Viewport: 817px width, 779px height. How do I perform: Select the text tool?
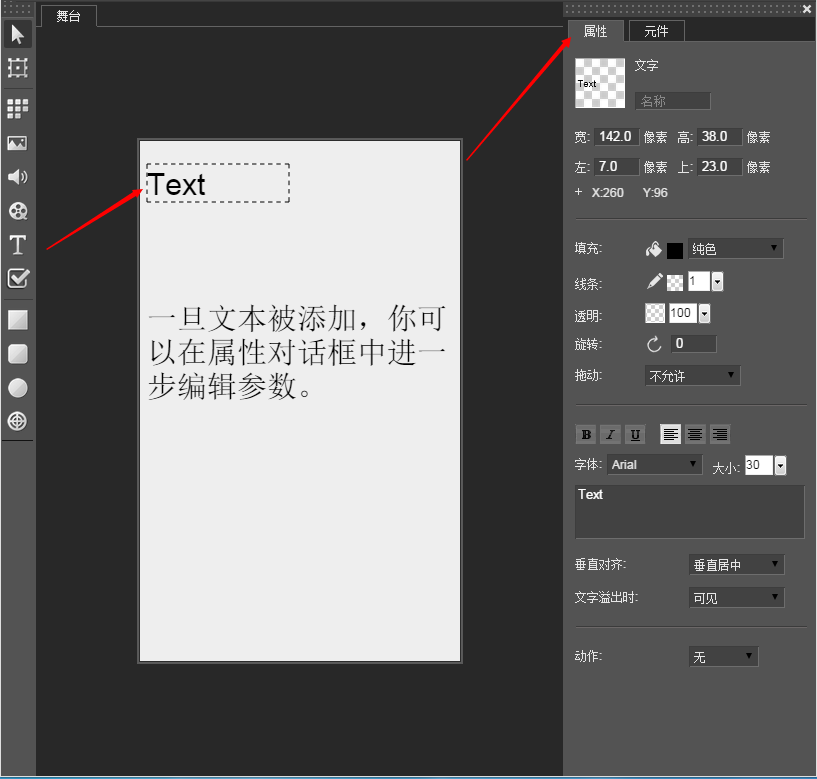(x=17, y=245)
